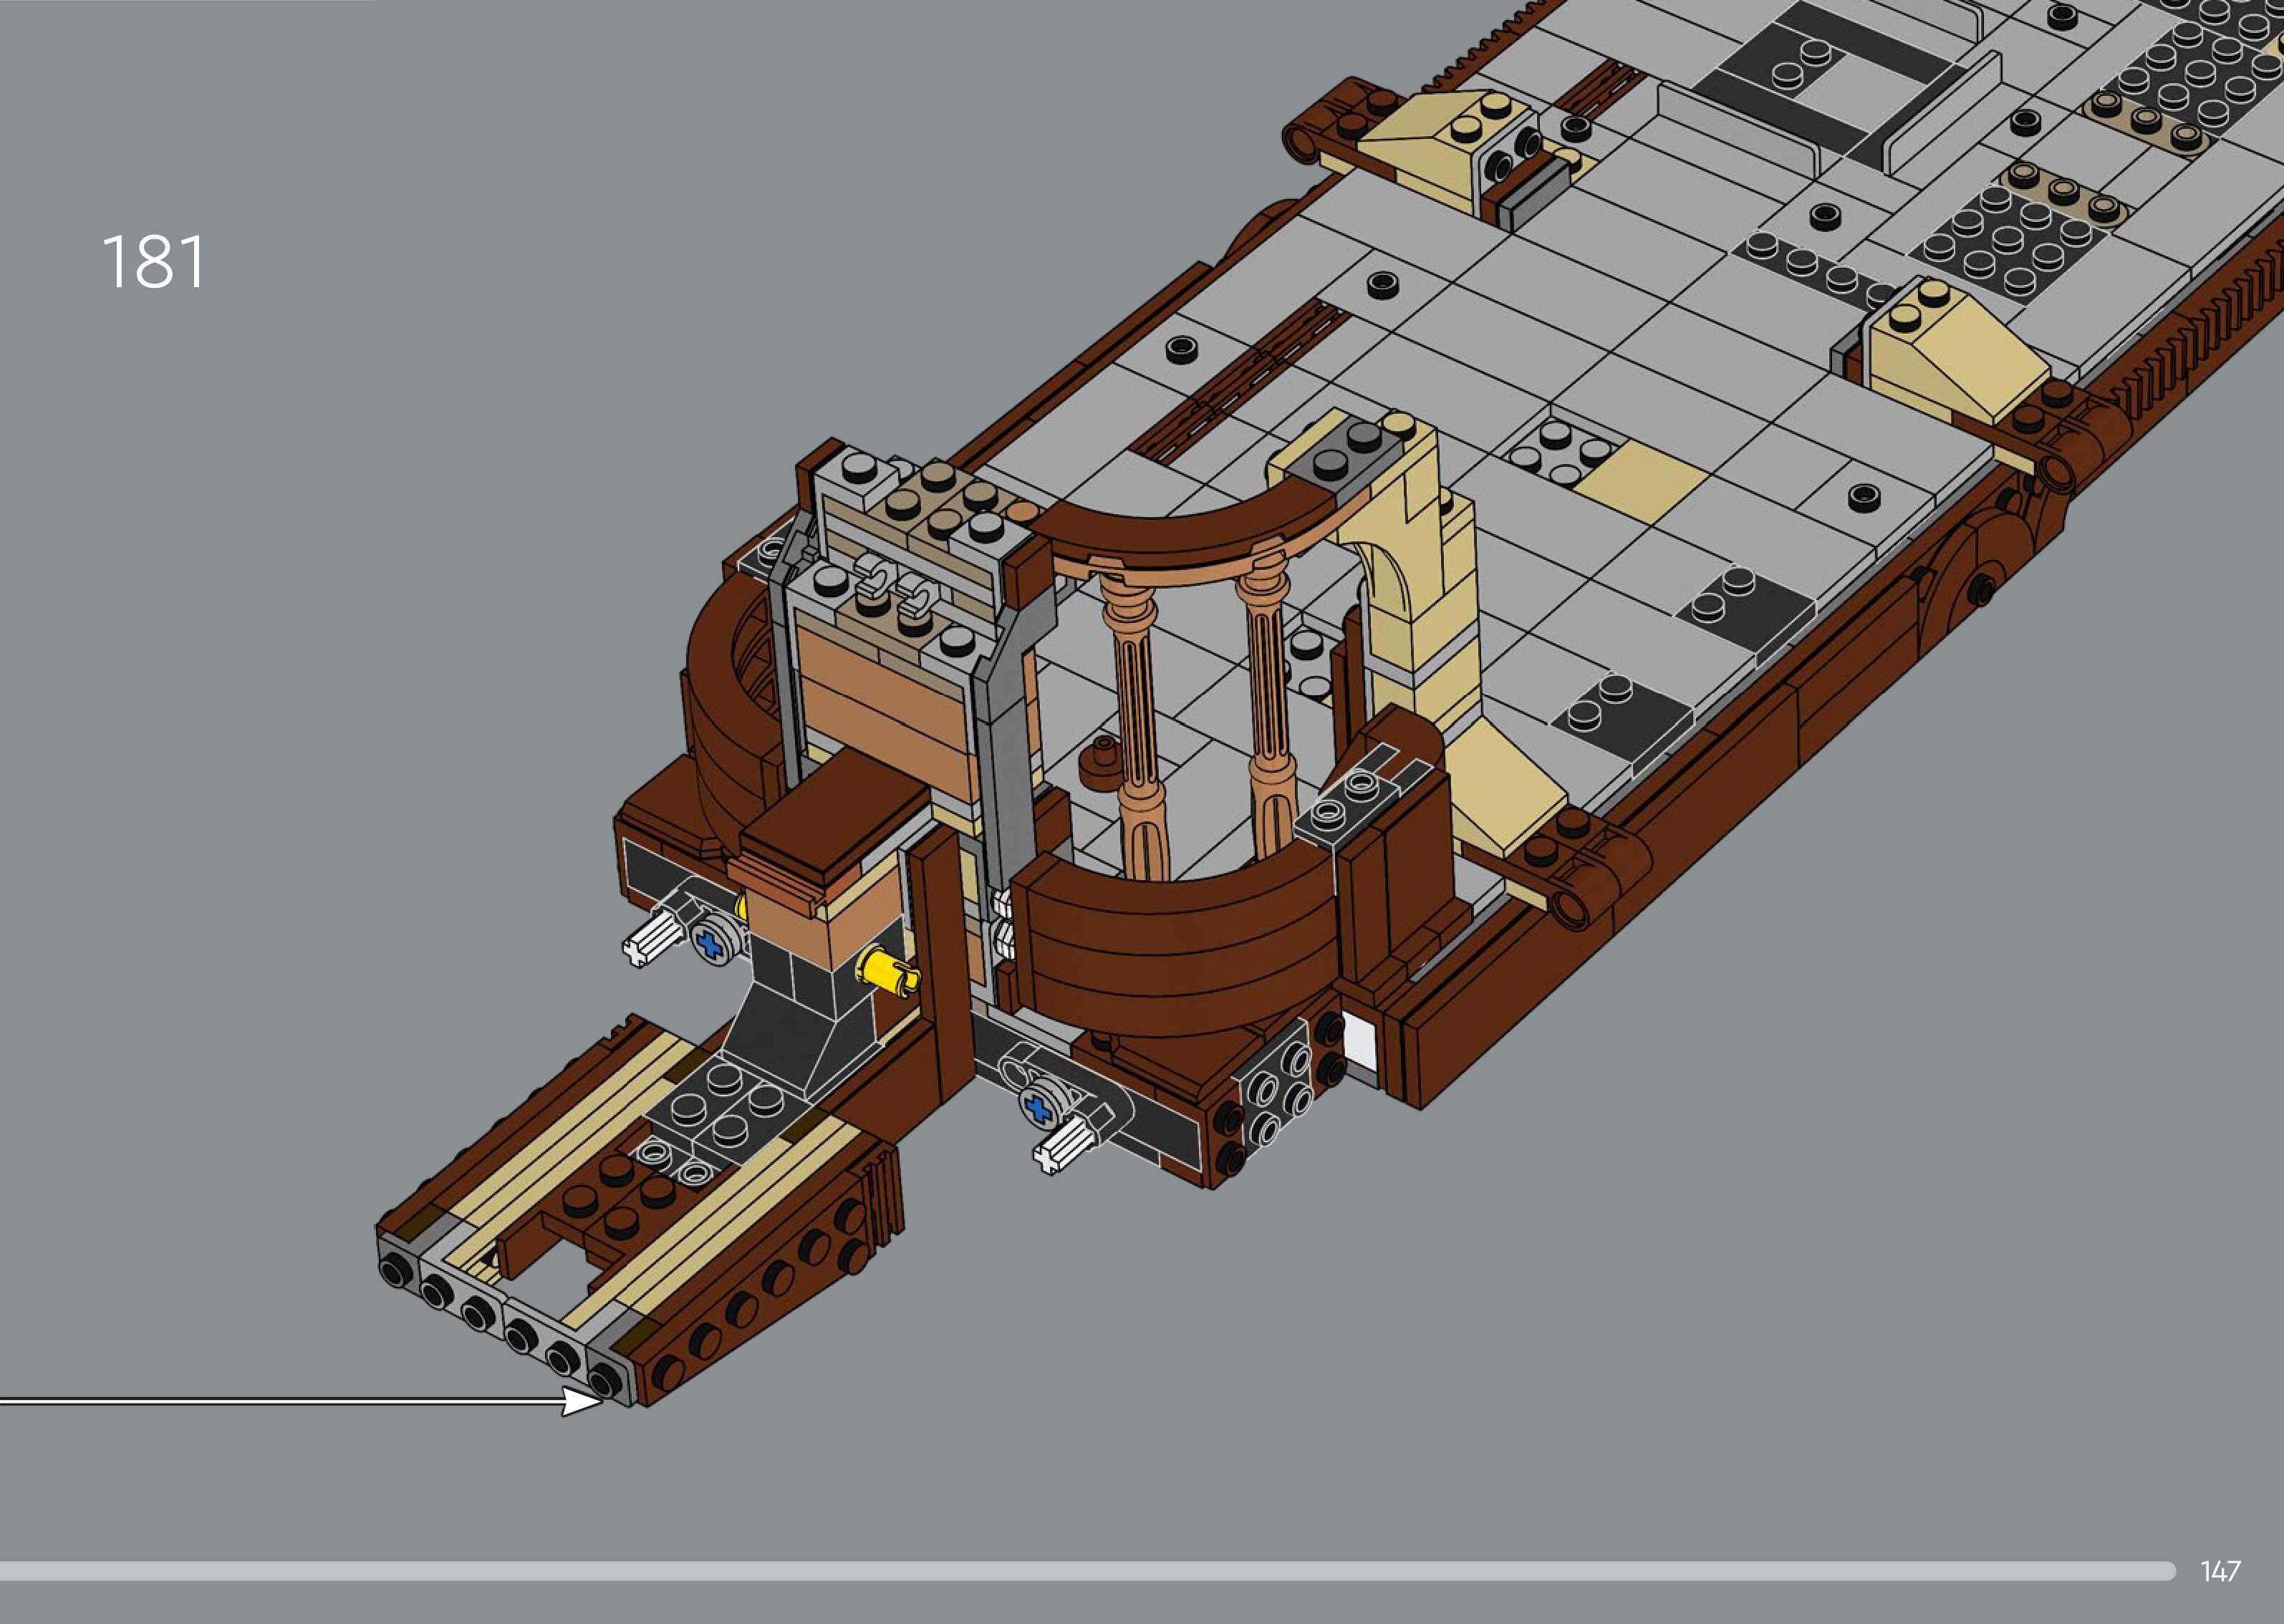
Task: Click the left blue cross axle pin
Action: [x=711, y=942]
